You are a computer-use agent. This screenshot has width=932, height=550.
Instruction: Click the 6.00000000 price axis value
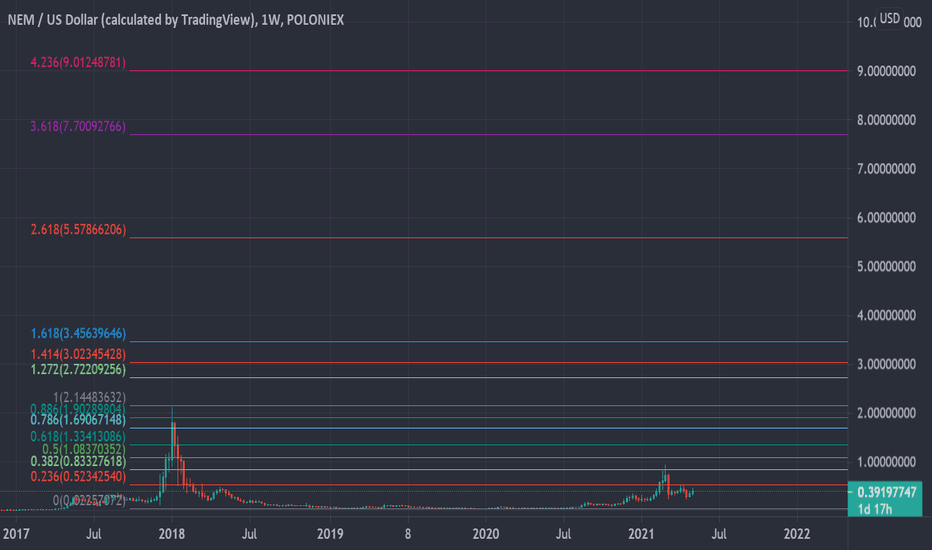886,218
